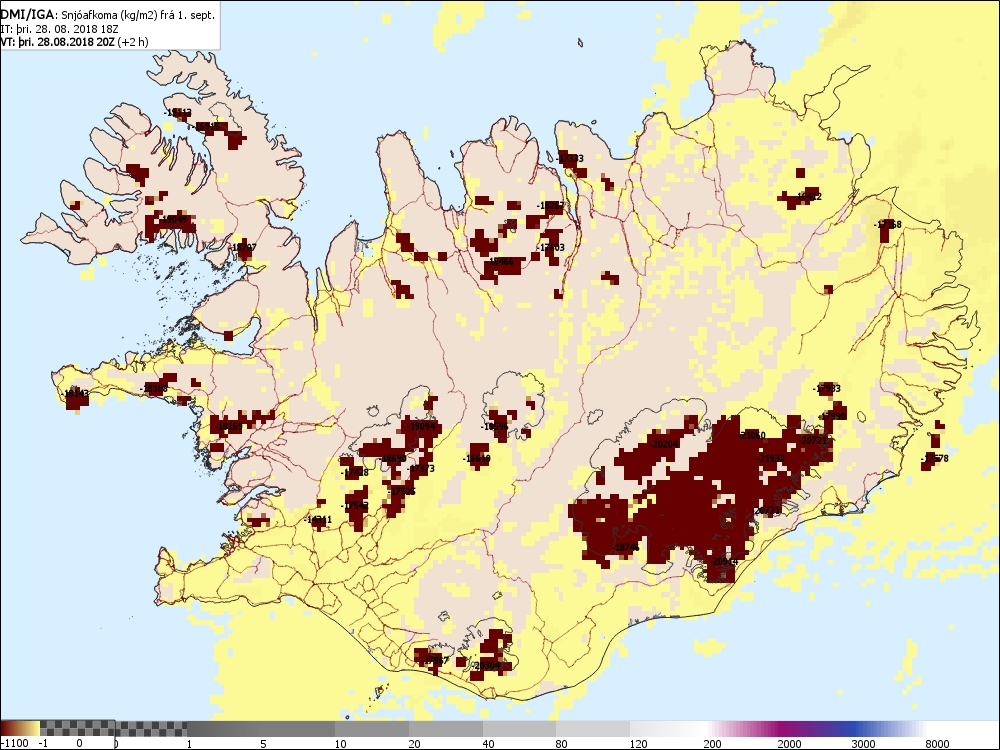
Task: Click the -18746 map value label
Action: [625, 548]
